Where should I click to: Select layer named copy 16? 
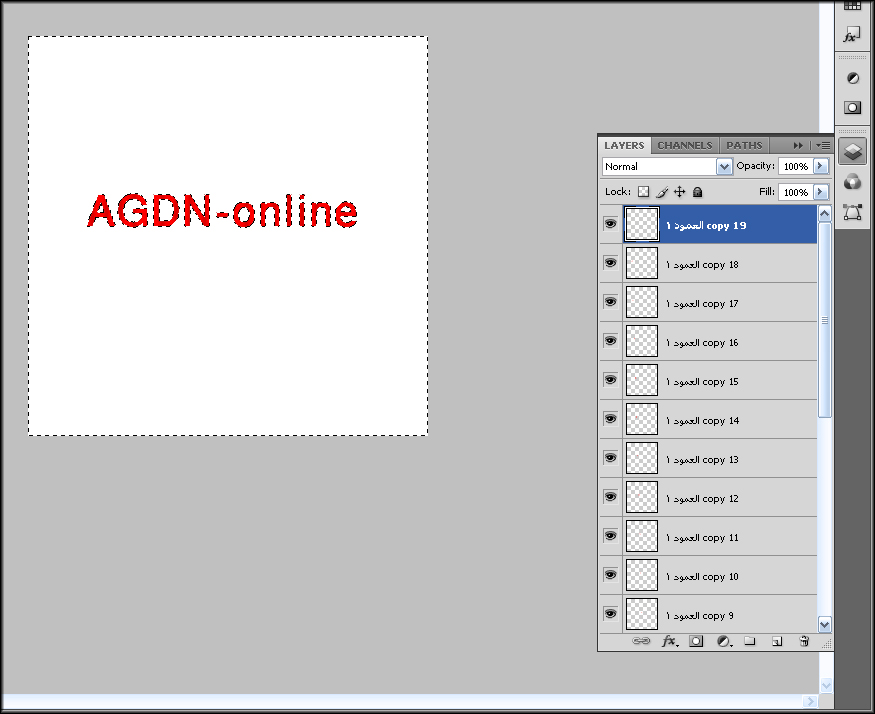coord(720,342)
